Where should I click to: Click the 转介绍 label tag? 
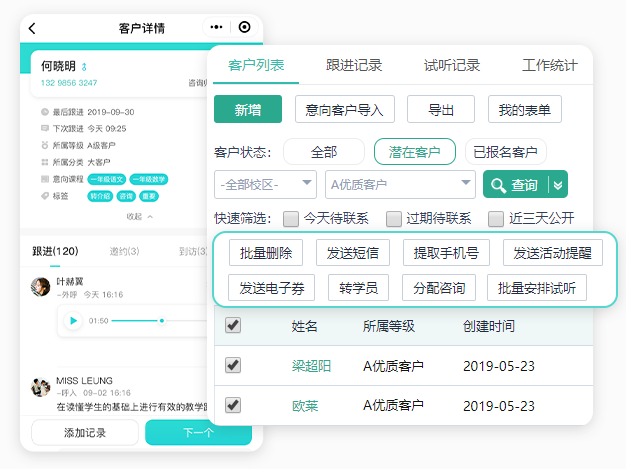click(100, 196)
